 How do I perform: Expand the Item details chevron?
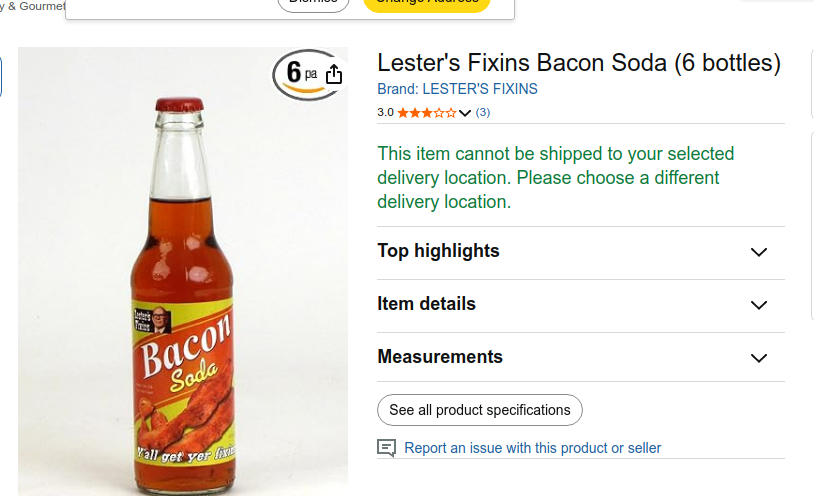coord(758,305)
